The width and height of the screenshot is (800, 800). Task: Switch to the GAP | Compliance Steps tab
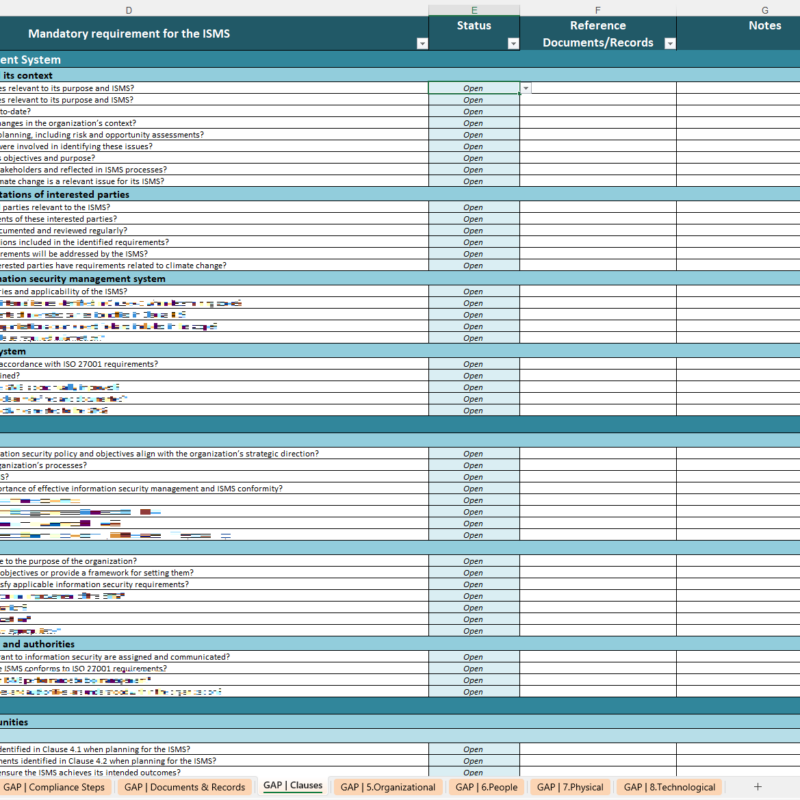click(48, 787)
